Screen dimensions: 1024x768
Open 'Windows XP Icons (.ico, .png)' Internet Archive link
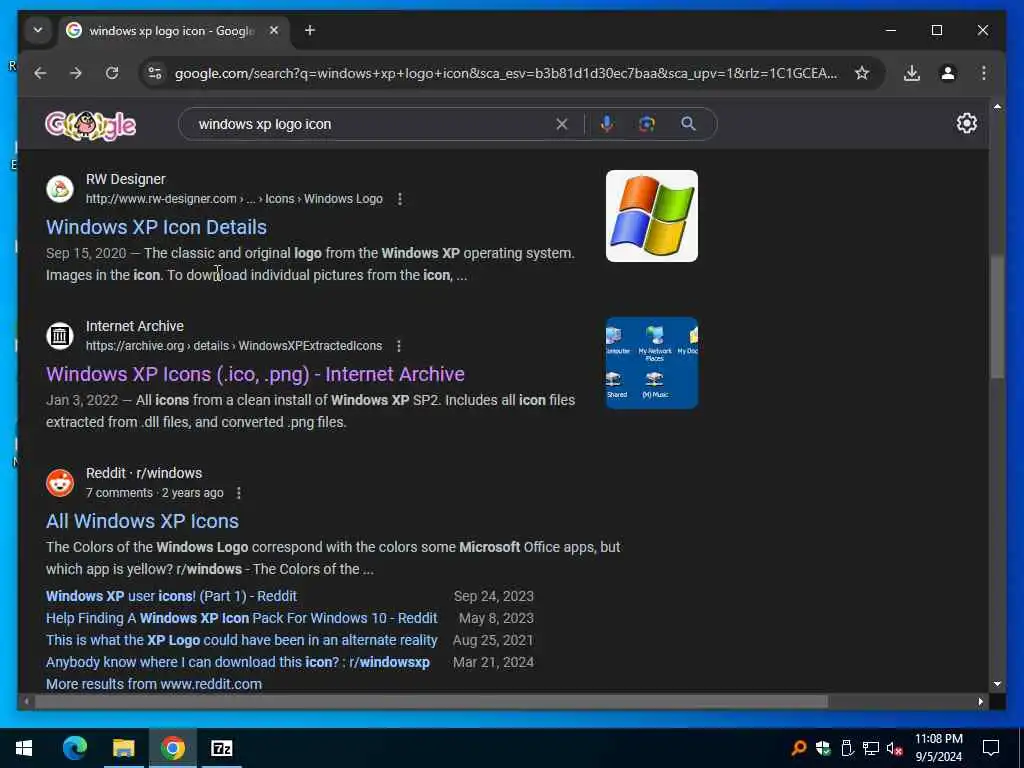click(255, 374)
